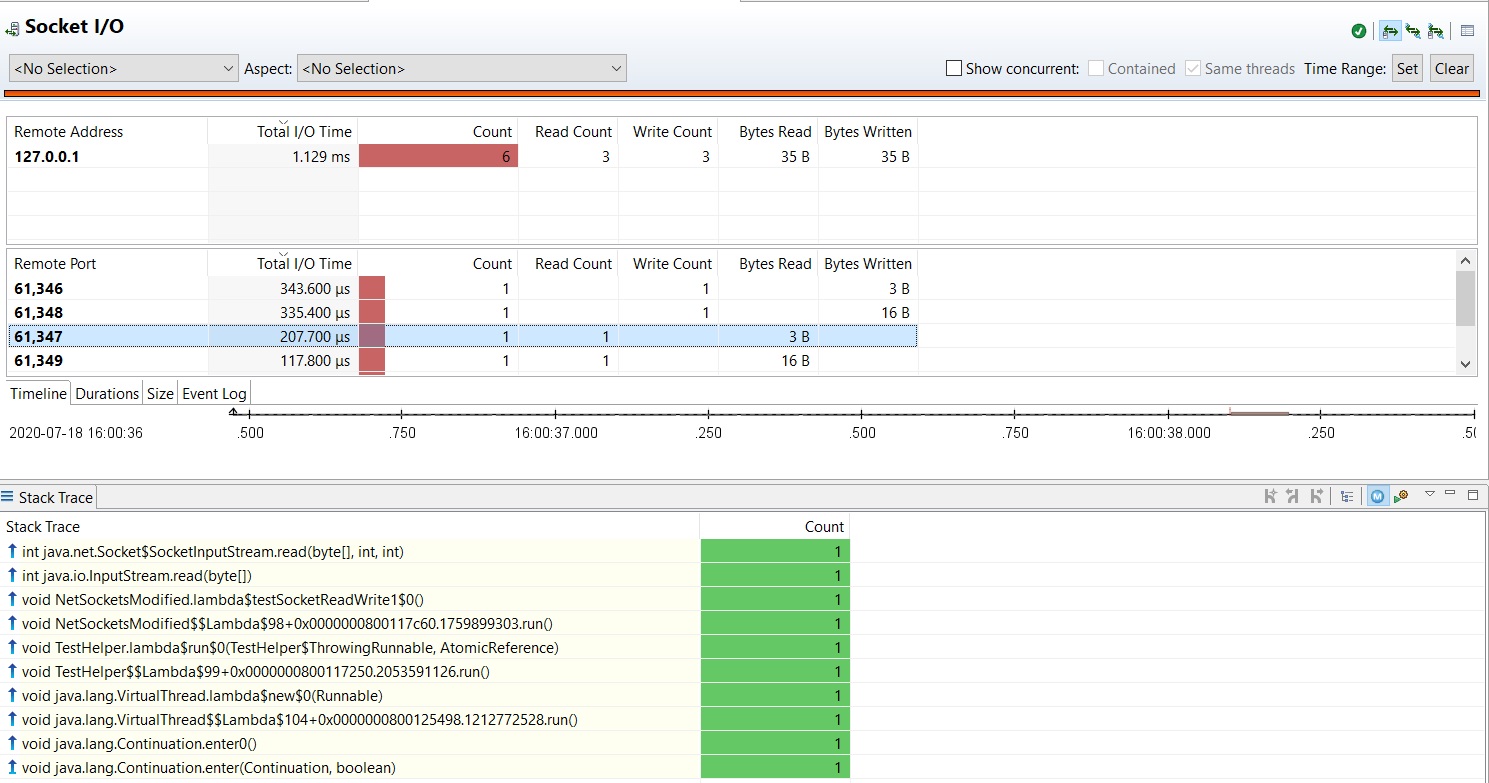Click the Remote Port table scrollbar thumb
Viewport: 1489px width, 783px height.
(x=1465, y=298)
